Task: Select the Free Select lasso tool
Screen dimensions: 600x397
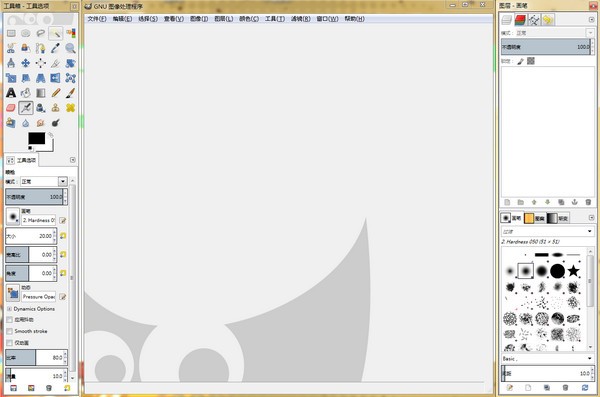Action: (41, 33)
